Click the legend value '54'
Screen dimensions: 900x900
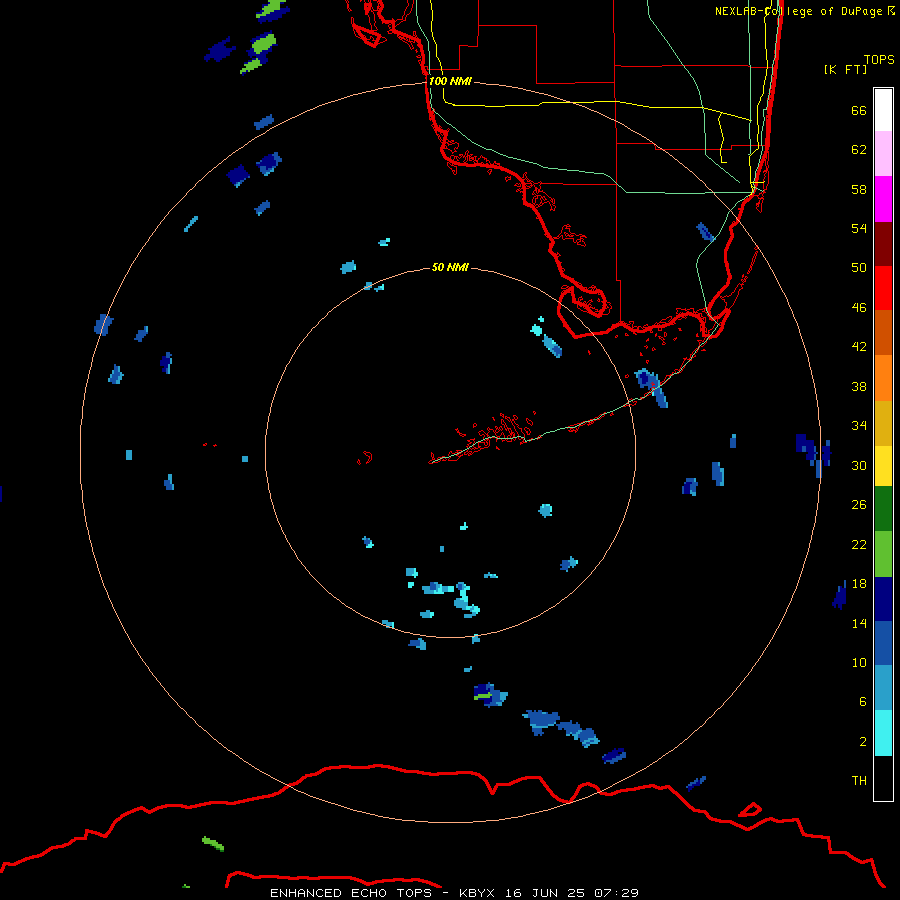[x=859, y=228]
